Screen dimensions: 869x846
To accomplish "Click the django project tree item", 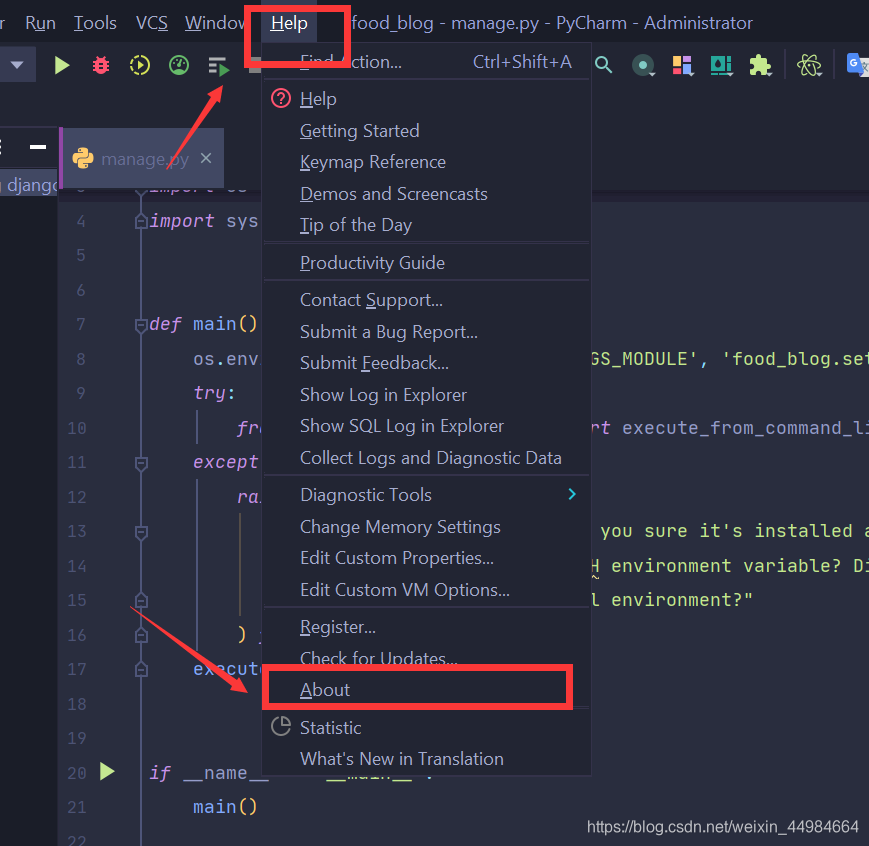I will click(x=30, y=185).
